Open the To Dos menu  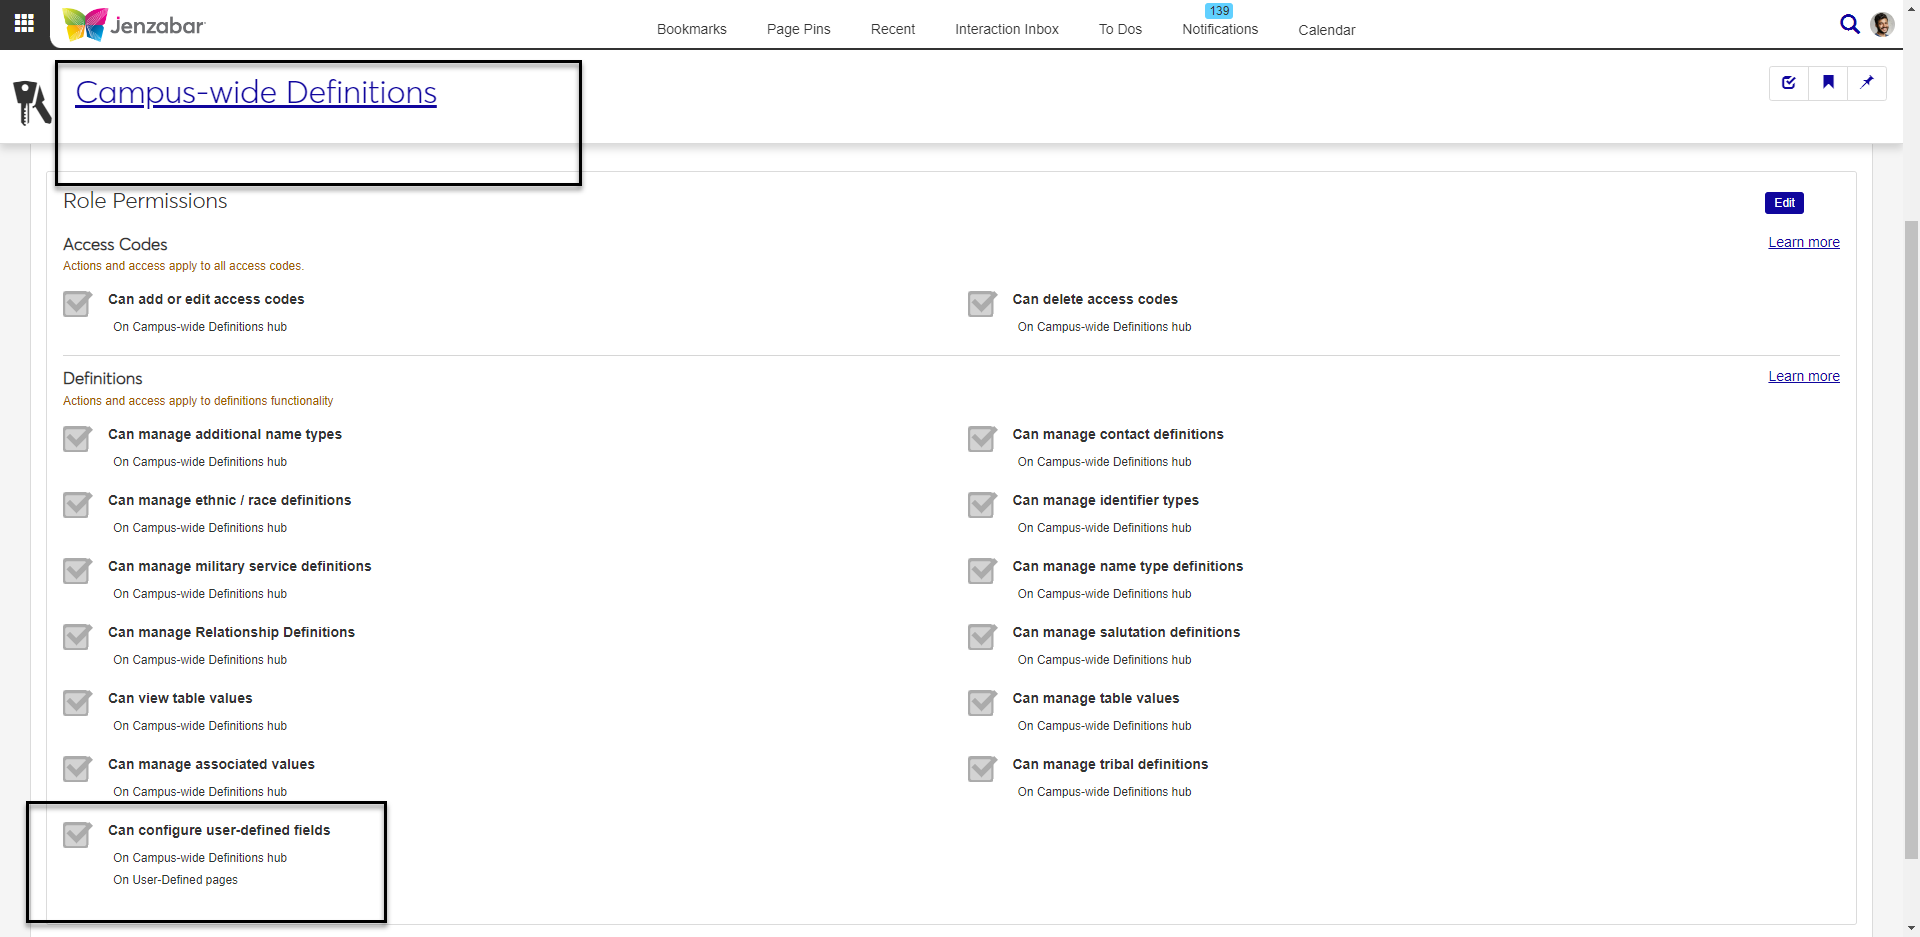click(1120, 29)
